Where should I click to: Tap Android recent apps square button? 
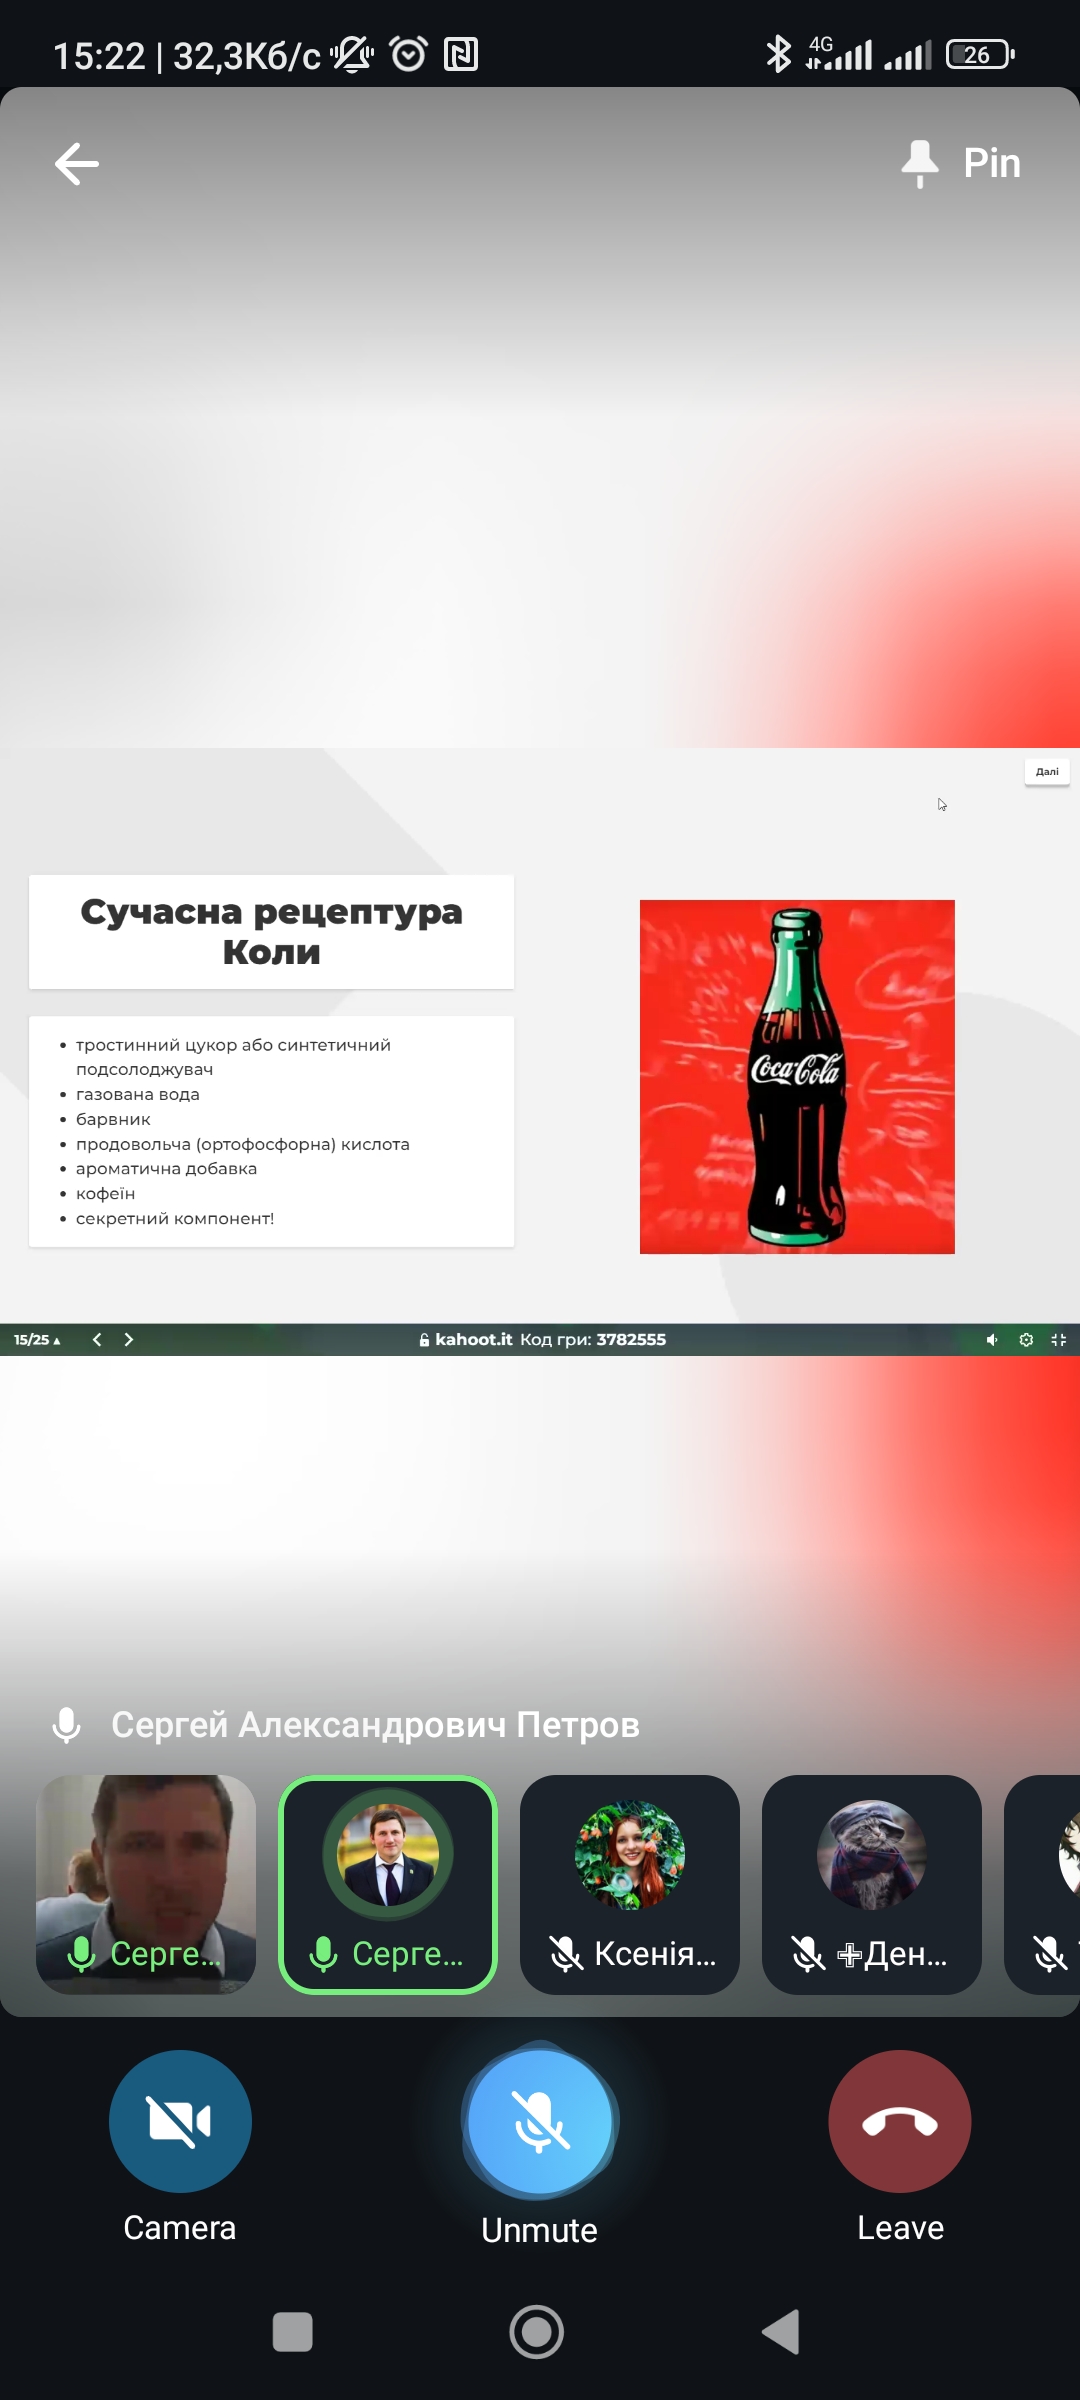point(293,2332)
